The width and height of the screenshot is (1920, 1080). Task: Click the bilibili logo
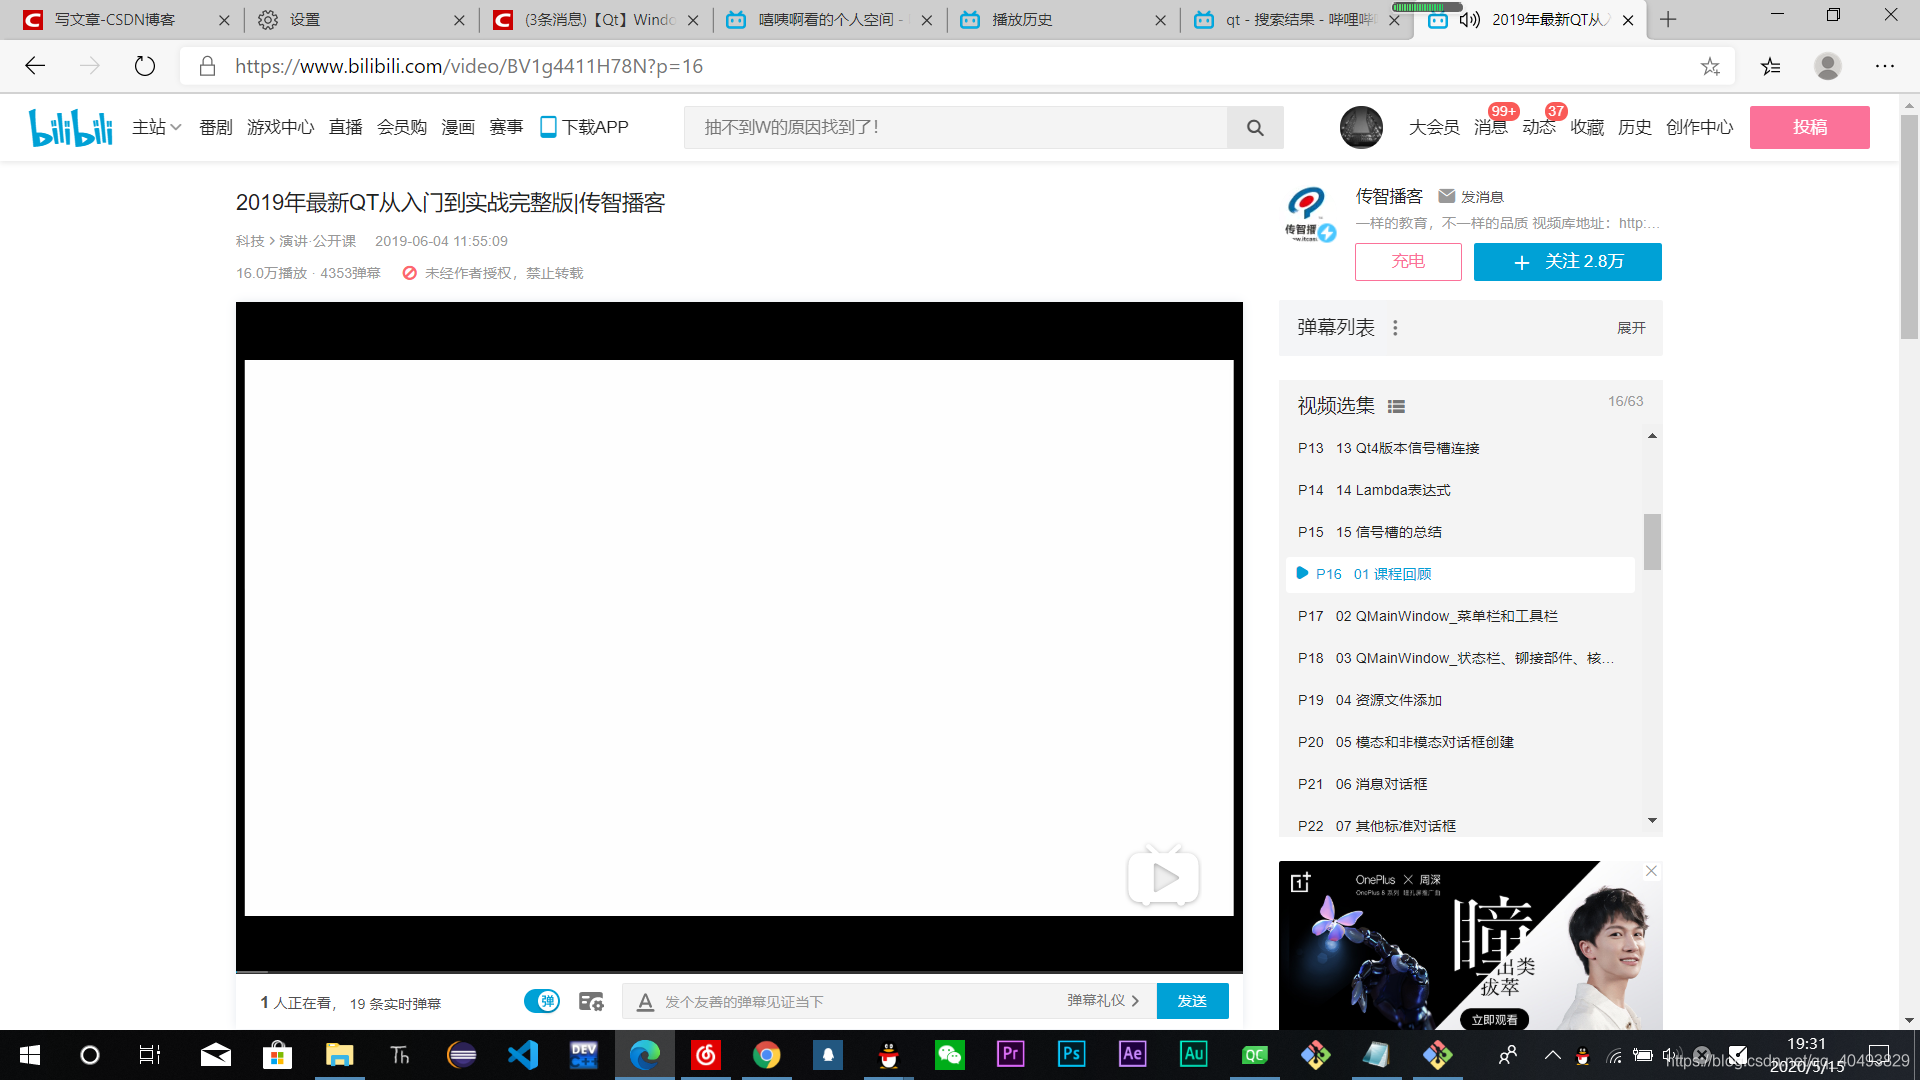(70, 127)
